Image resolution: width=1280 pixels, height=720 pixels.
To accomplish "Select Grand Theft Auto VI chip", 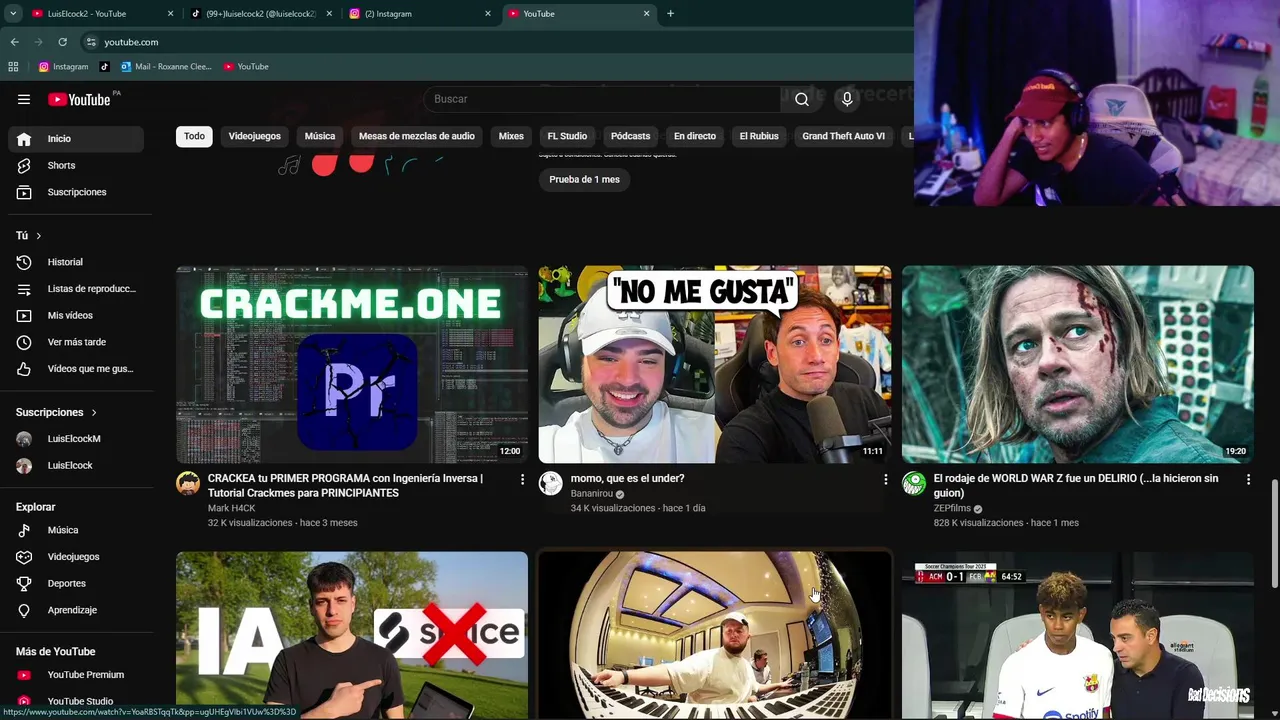I will click(843, 136).
